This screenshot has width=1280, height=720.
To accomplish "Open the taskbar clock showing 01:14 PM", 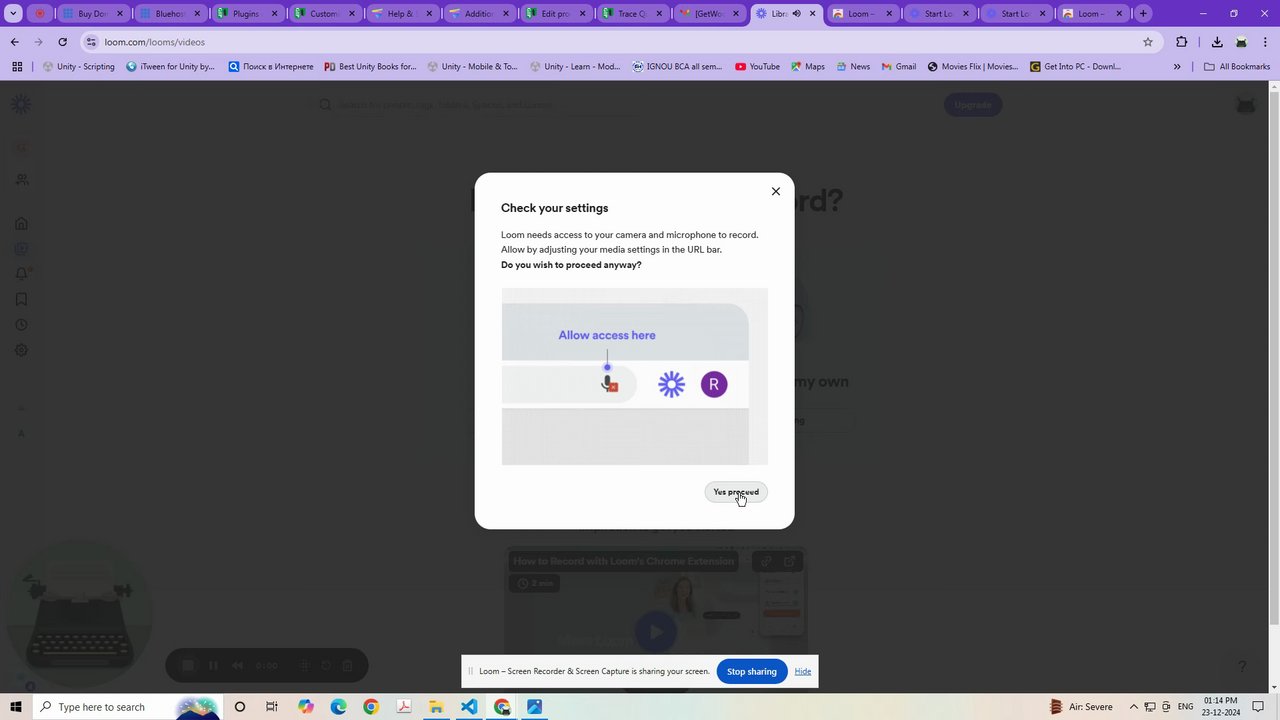I will pyautogui.click(x=1221, y=707).
